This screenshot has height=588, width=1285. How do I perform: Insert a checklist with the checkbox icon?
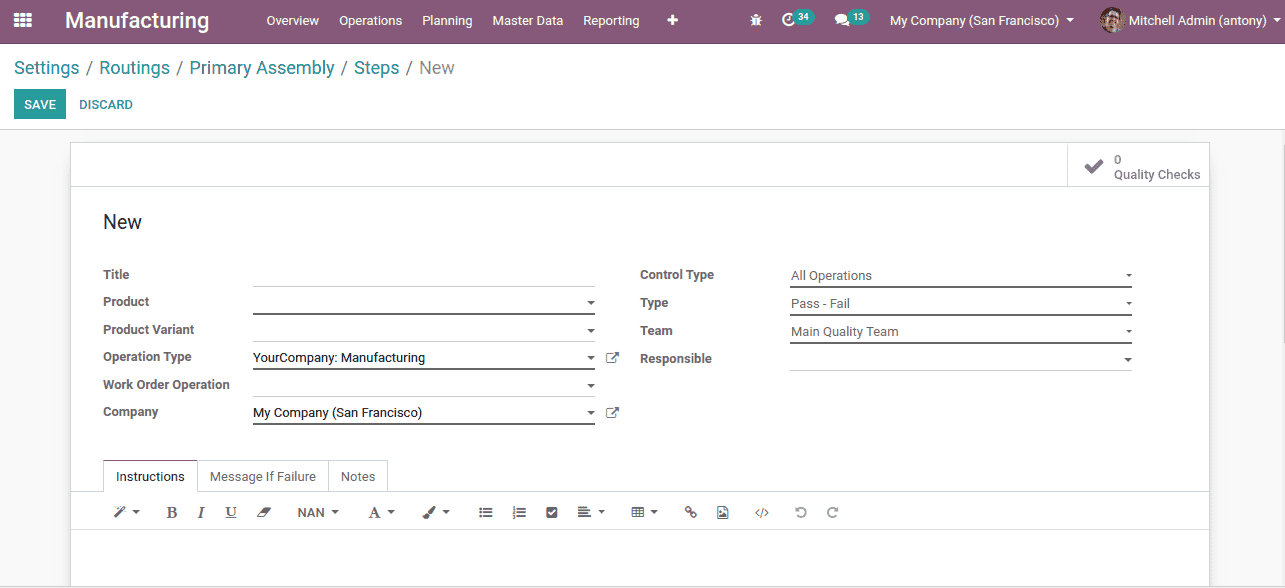tap(551, 513)
